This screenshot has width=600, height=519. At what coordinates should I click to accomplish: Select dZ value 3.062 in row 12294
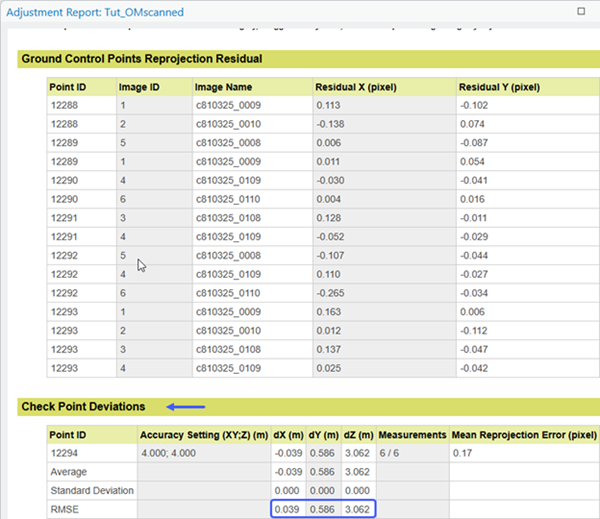coord(357,453)
